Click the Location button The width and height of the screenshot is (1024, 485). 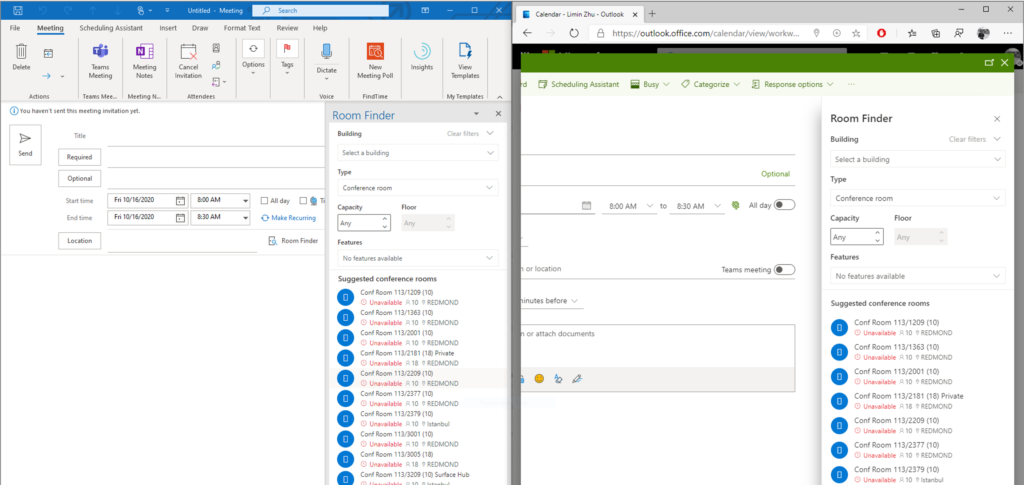(79, 241)
